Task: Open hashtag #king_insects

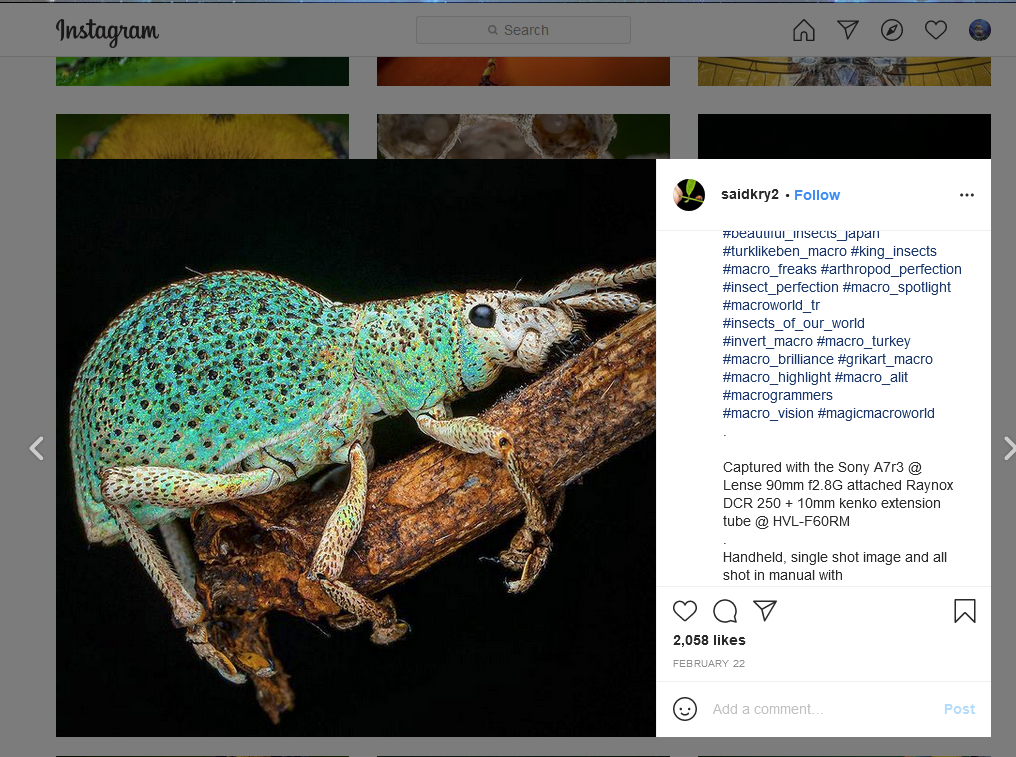Action: point(894,251)
